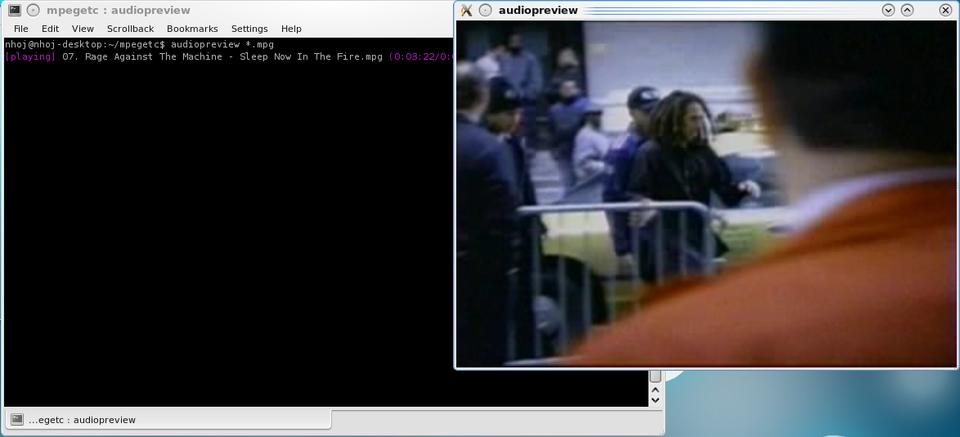Open the Edit menu in Konsole
The width and height of the screenshot is (960, 437).
[x=50, y=29]
